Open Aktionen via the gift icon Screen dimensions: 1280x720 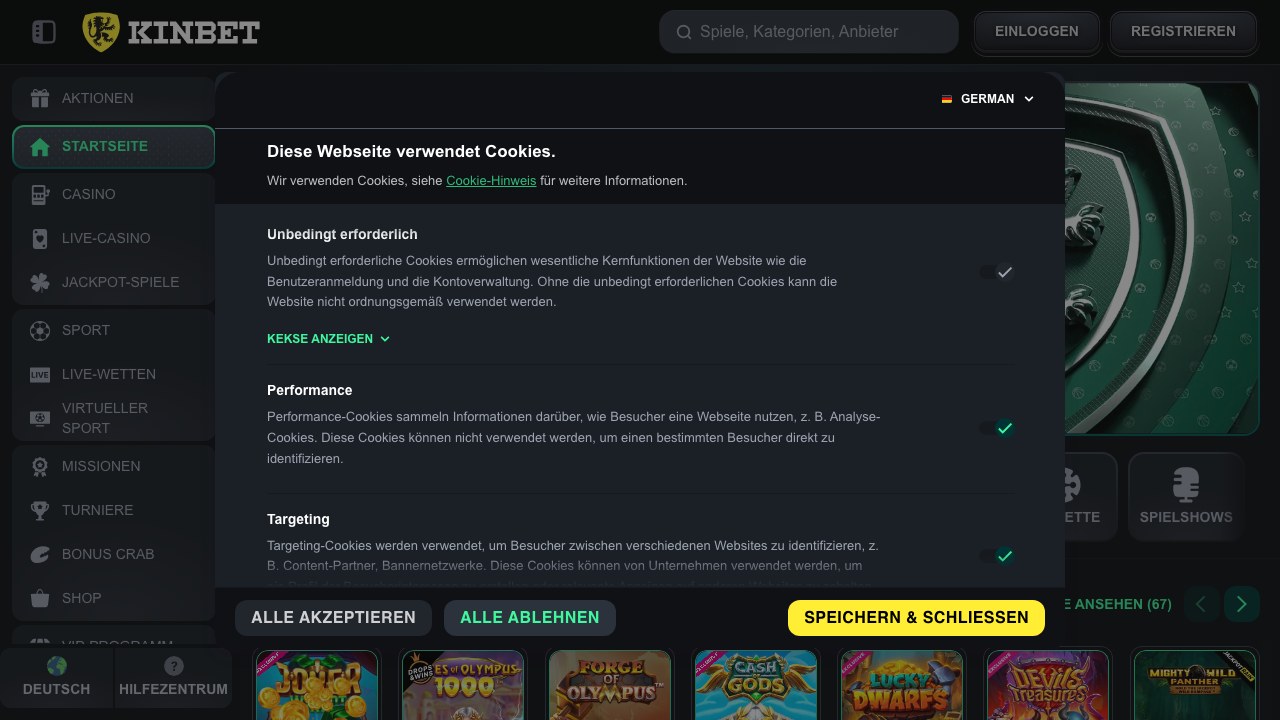(40, 98)
